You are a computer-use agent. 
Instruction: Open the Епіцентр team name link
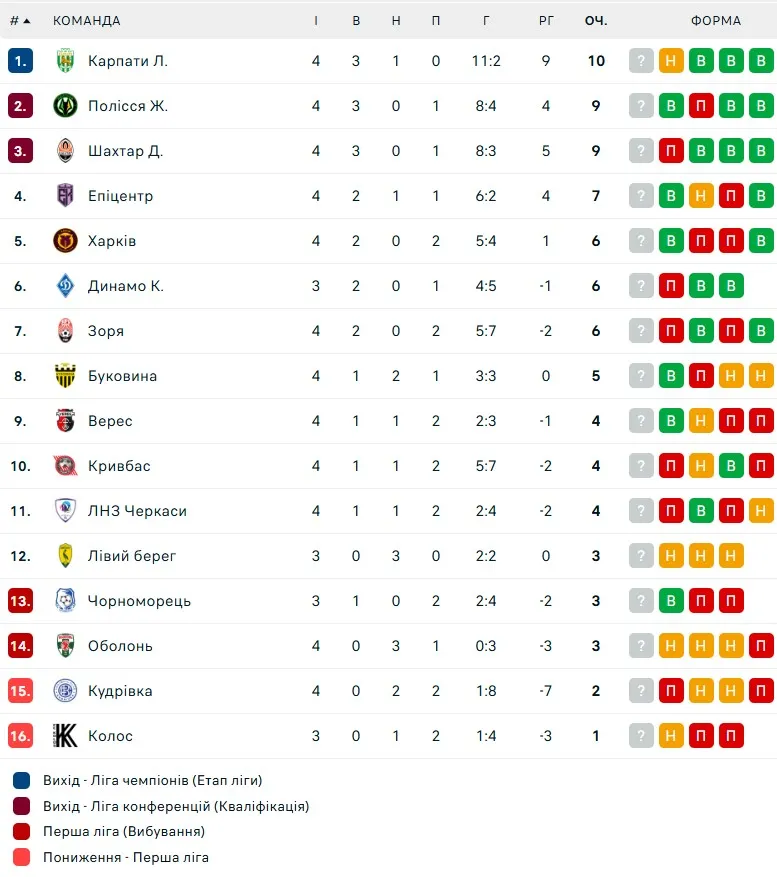click(x=120, y=196)
